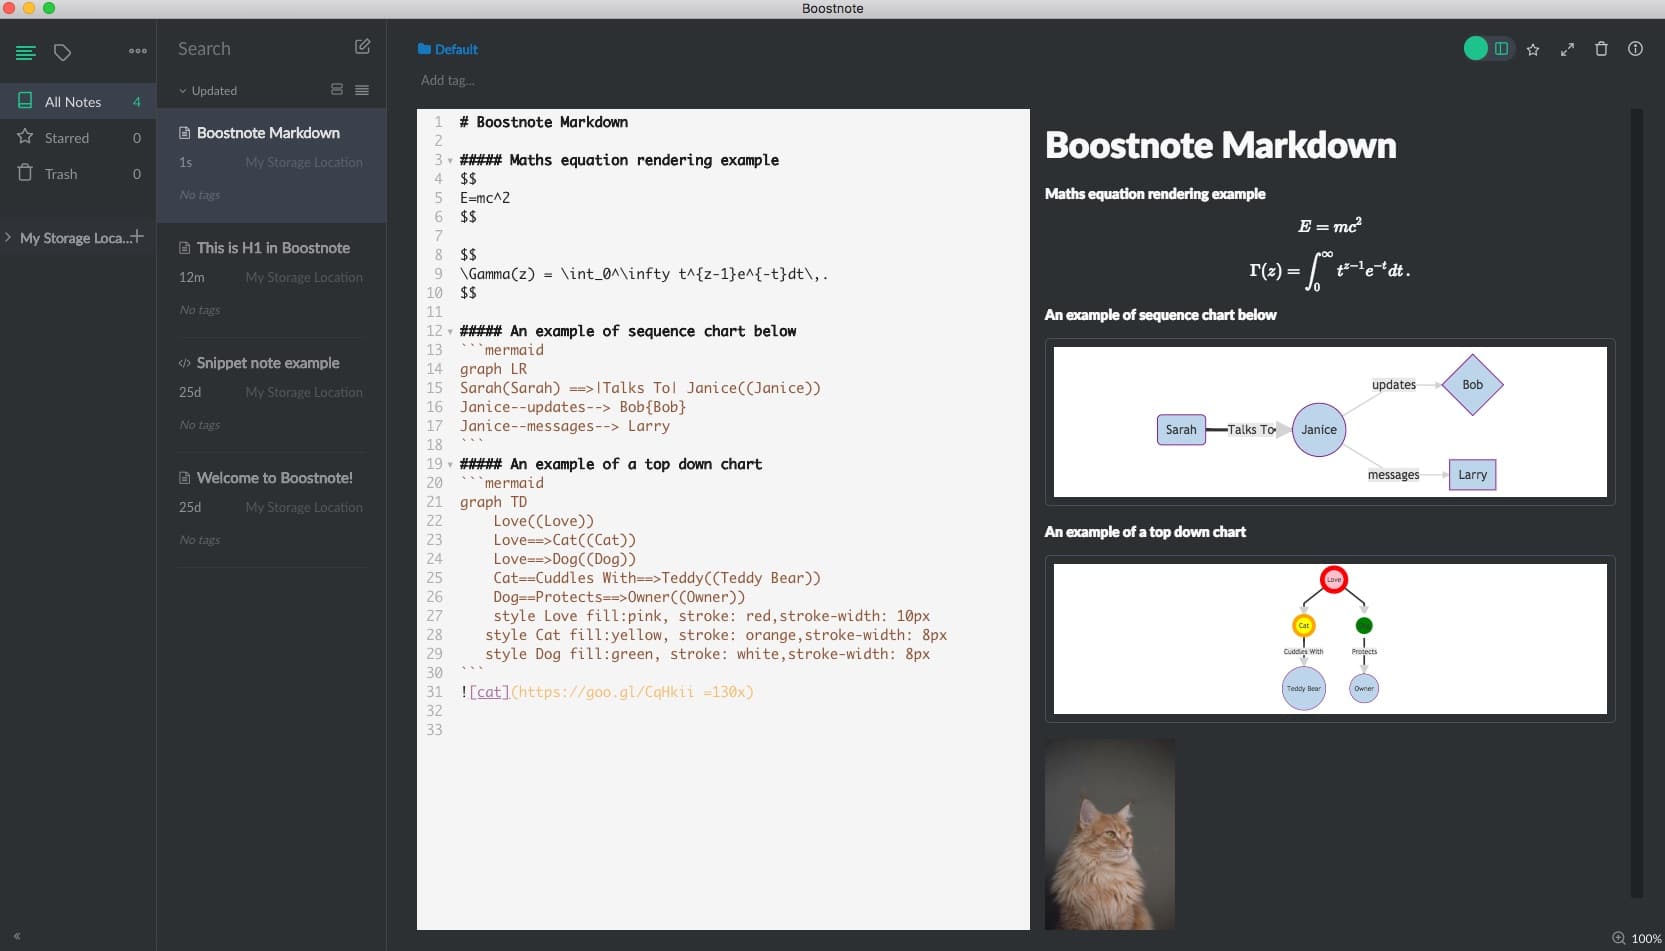Click the 'Janice--messages--> Larry' line
This screenshot has height=951, width=1665.
pyautogui.click(x=565, y=426)
